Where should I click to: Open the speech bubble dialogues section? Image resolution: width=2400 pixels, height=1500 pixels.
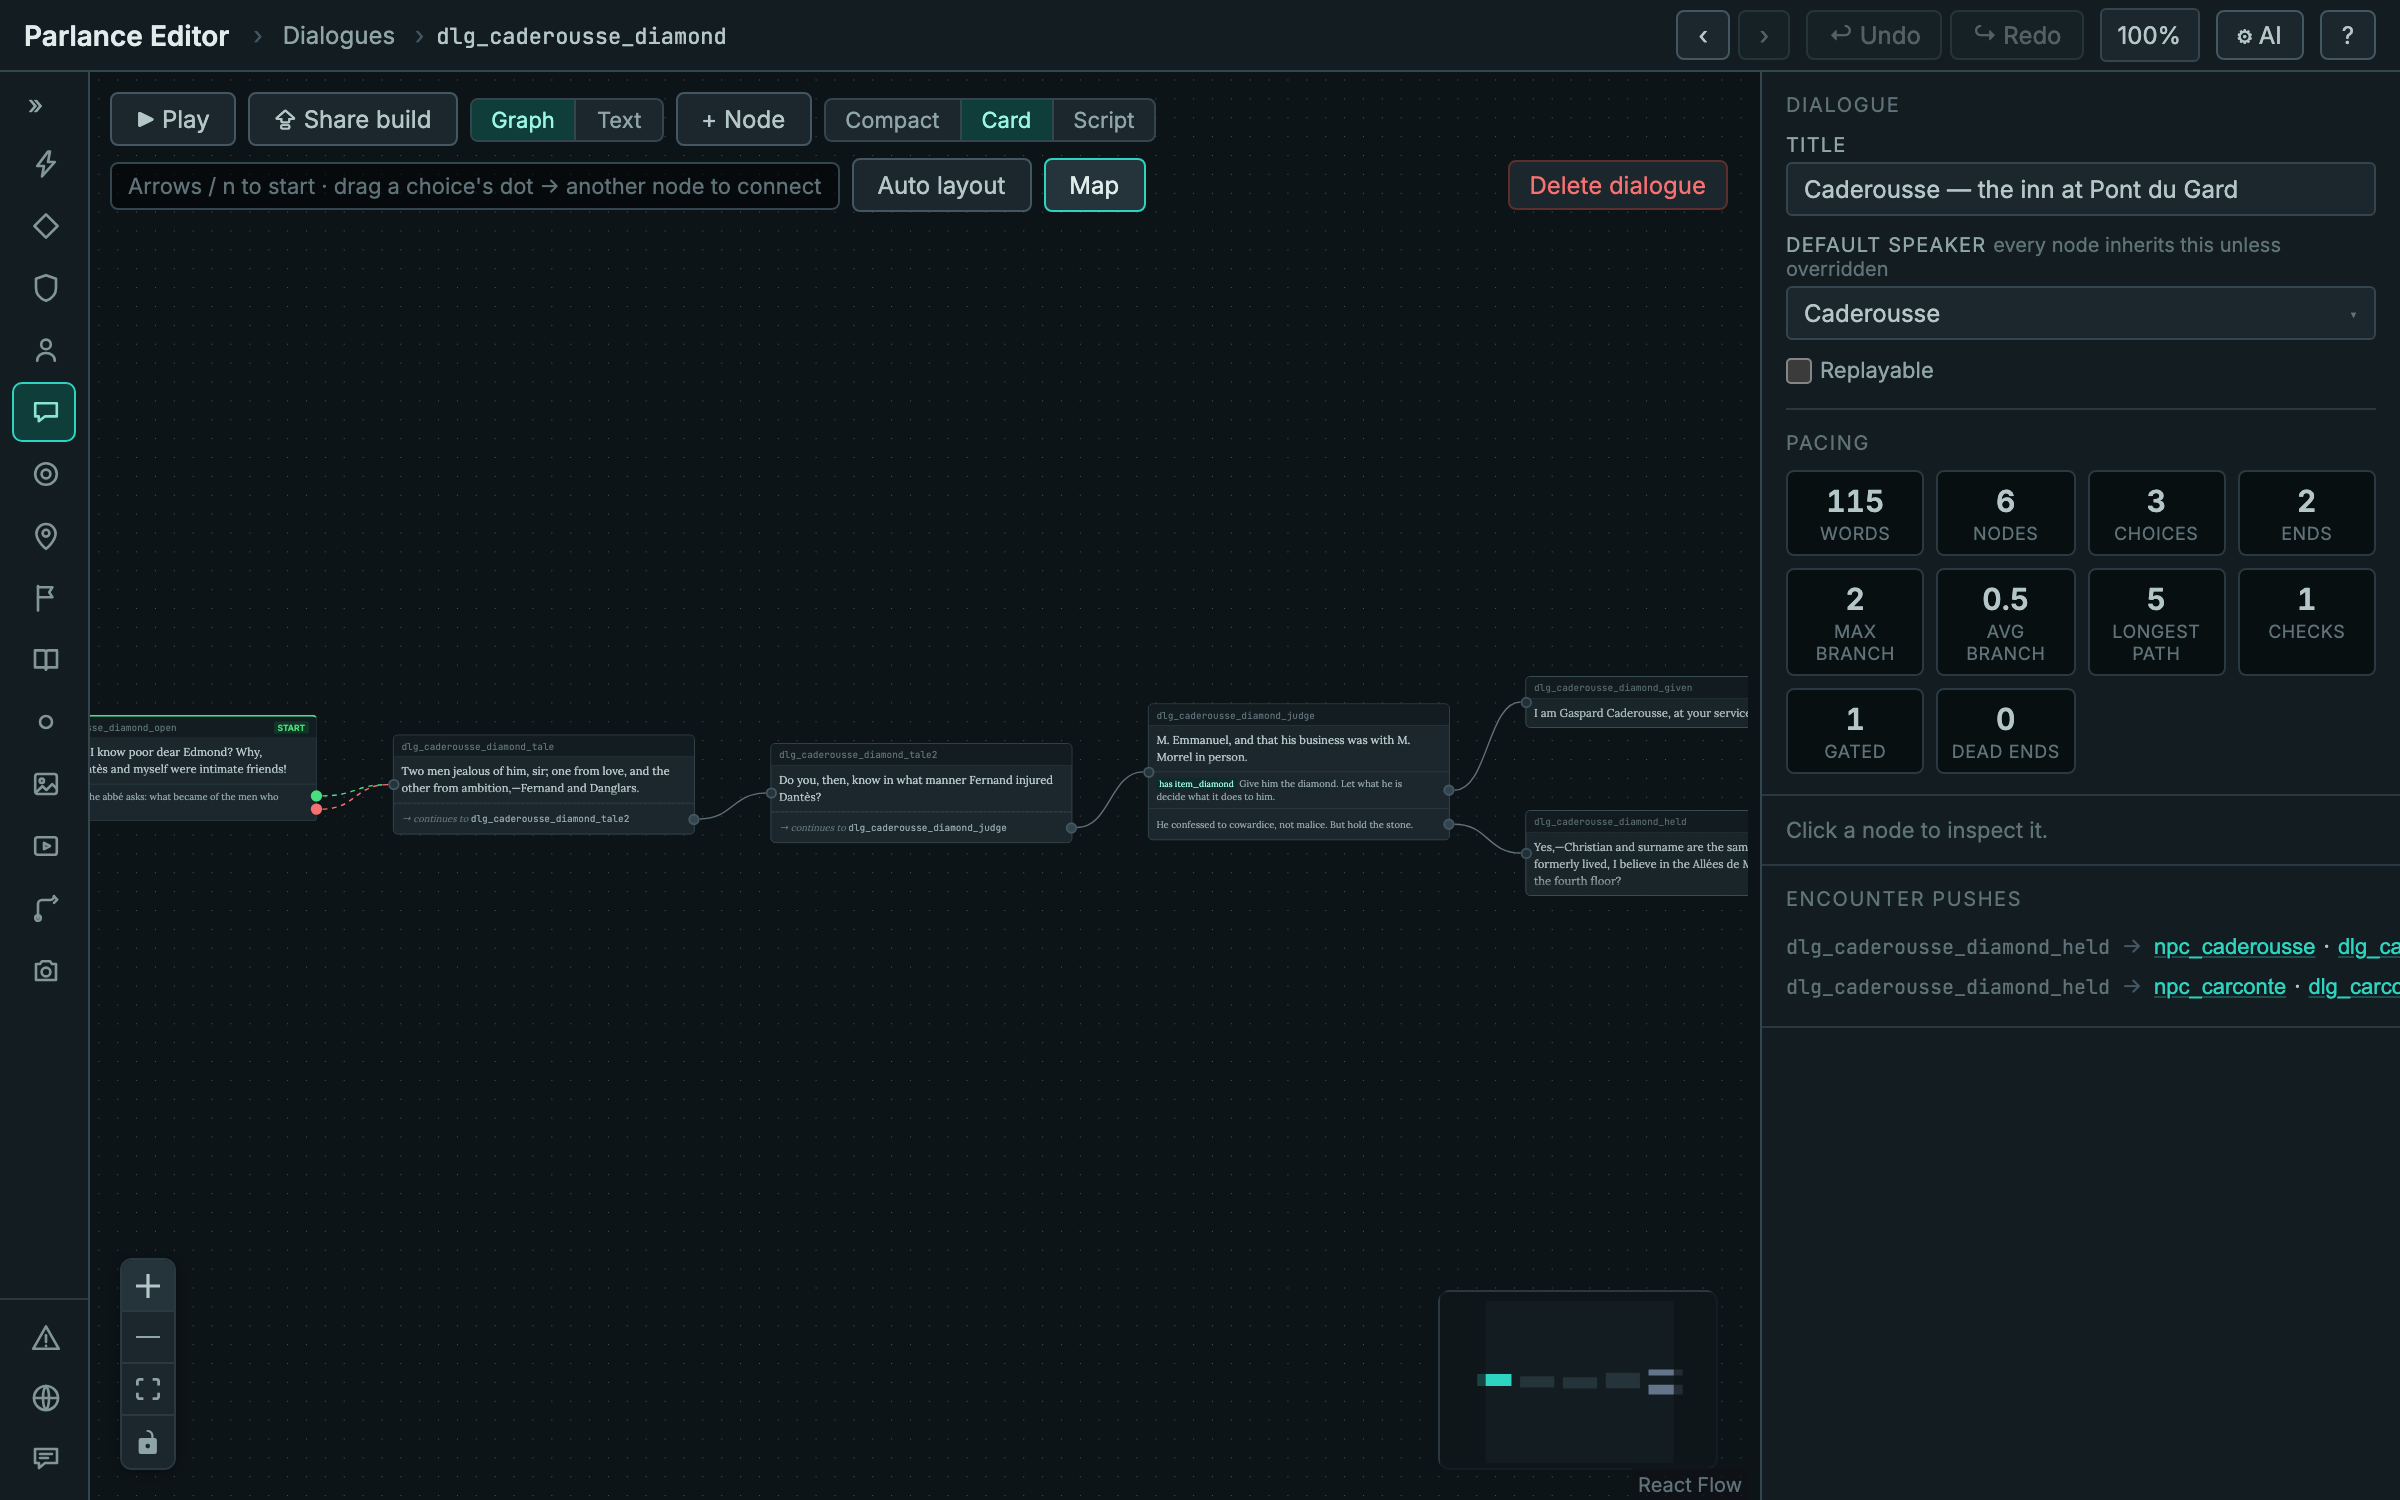[x=45, y=412]
